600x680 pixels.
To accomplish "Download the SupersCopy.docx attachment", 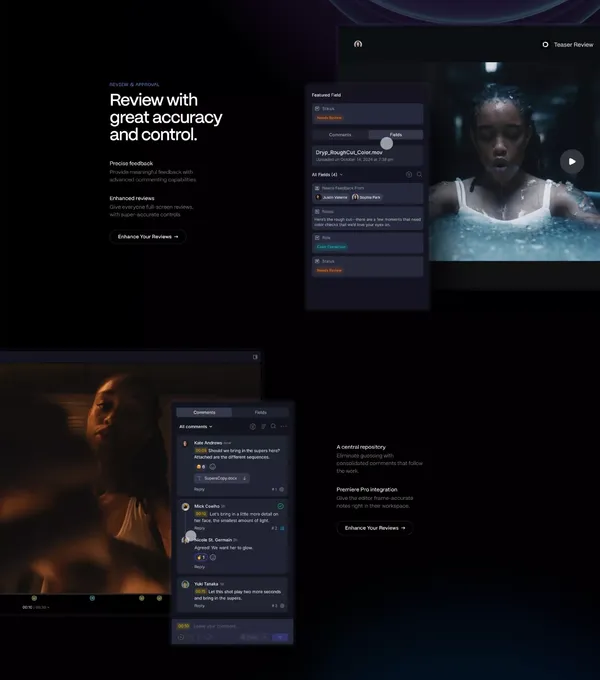I will coord(245,478).
